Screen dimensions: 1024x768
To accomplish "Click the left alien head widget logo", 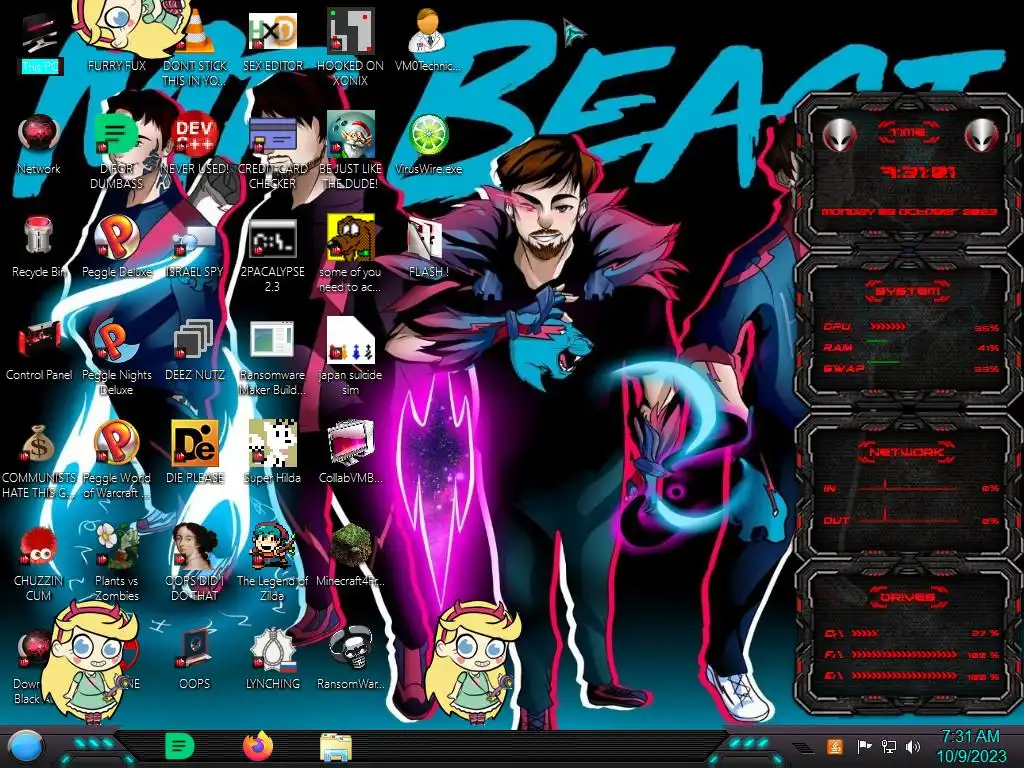I will point(839,136).
